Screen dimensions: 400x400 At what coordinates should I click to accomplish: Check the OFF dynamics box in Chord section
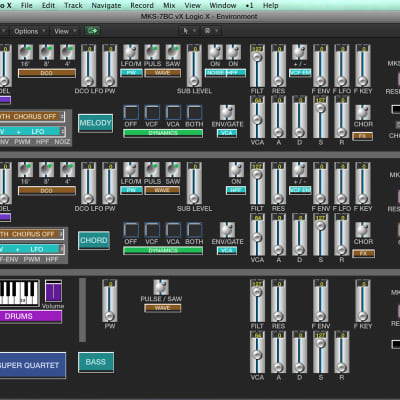click(131, 230)
